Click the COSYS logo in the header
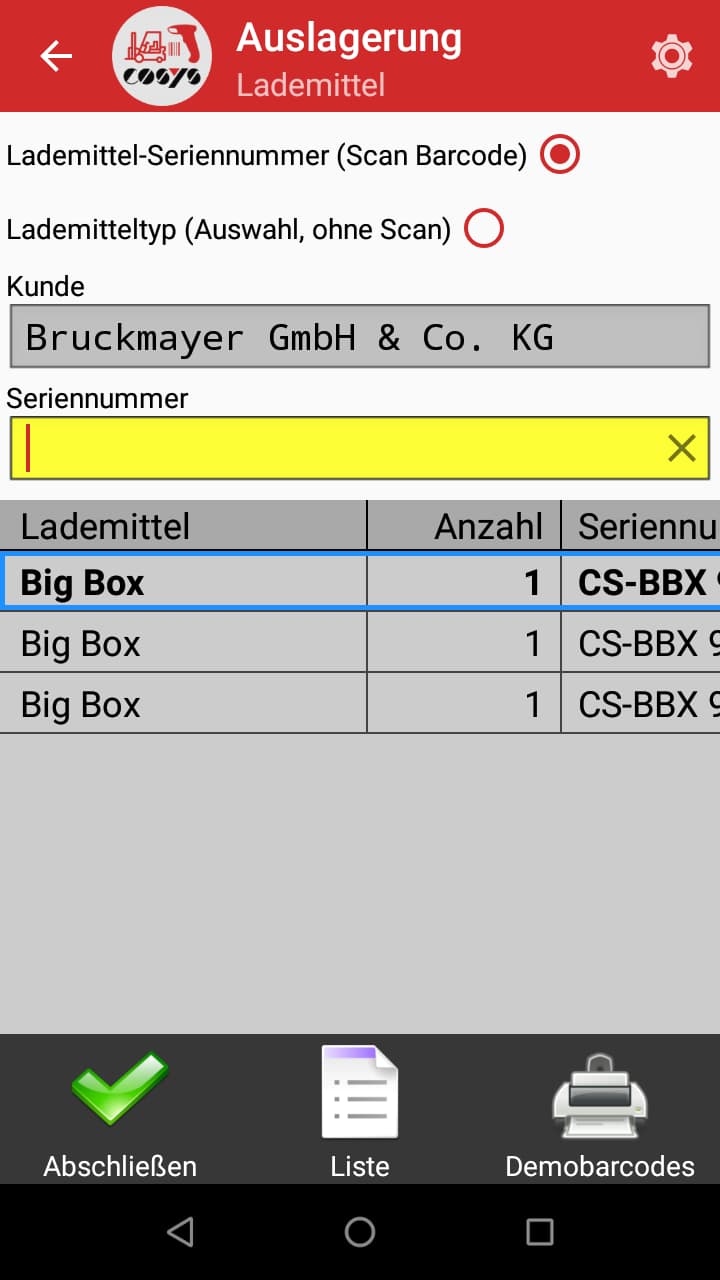Image resolution: width=720 pixels, height=1280 pixels. [162, 56]
